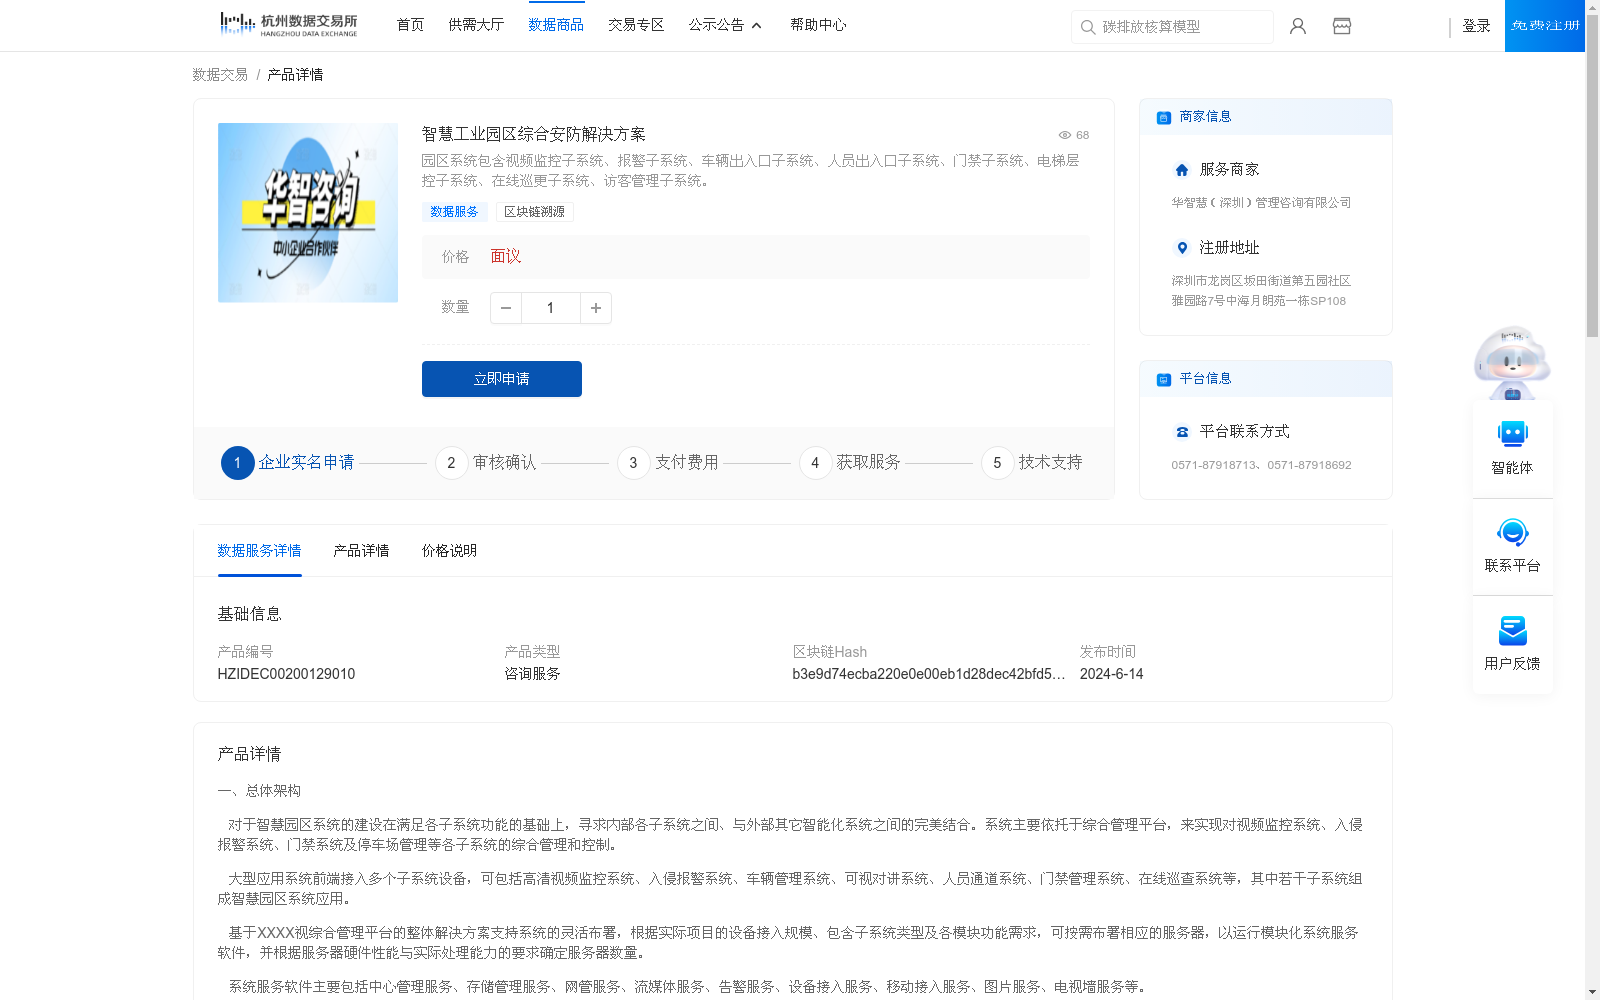Click step 3 支付费用
Screen dimensions: 1600x1000
668,463
